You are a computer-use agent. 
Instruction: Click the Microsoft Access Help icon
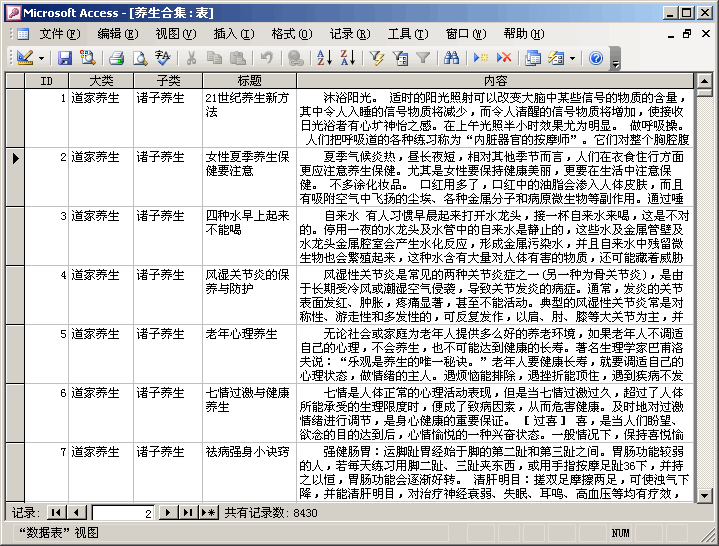(x=596, y=58)
